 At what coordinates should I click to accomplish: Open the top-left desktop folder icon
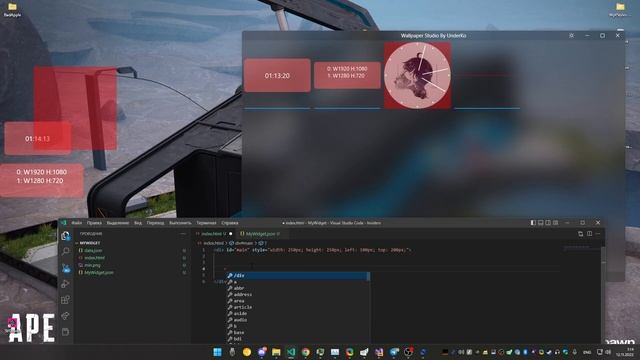[x=12, y=10]
